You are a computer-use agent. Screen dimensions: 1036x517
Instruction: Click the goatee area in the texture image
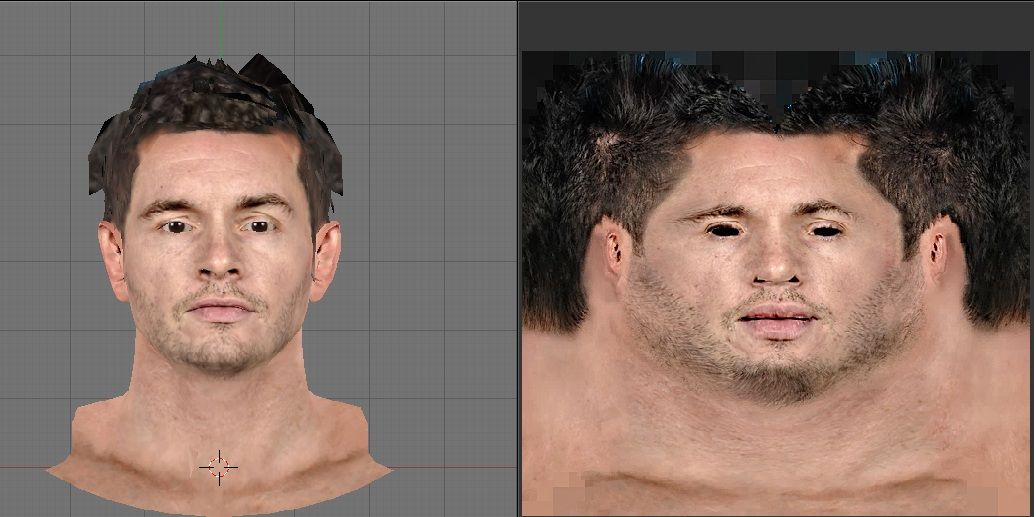coord(775,375)
